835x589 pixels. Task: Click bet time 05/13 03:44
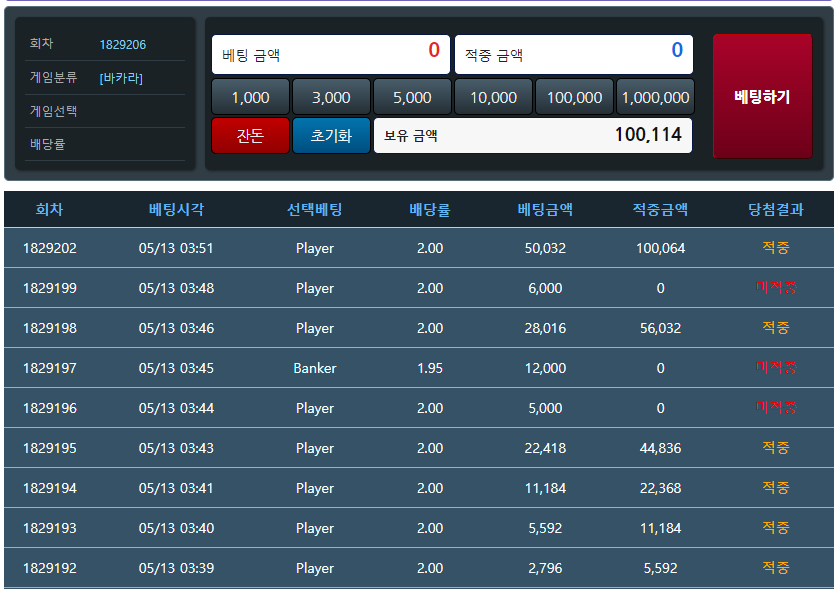point(176,408)
